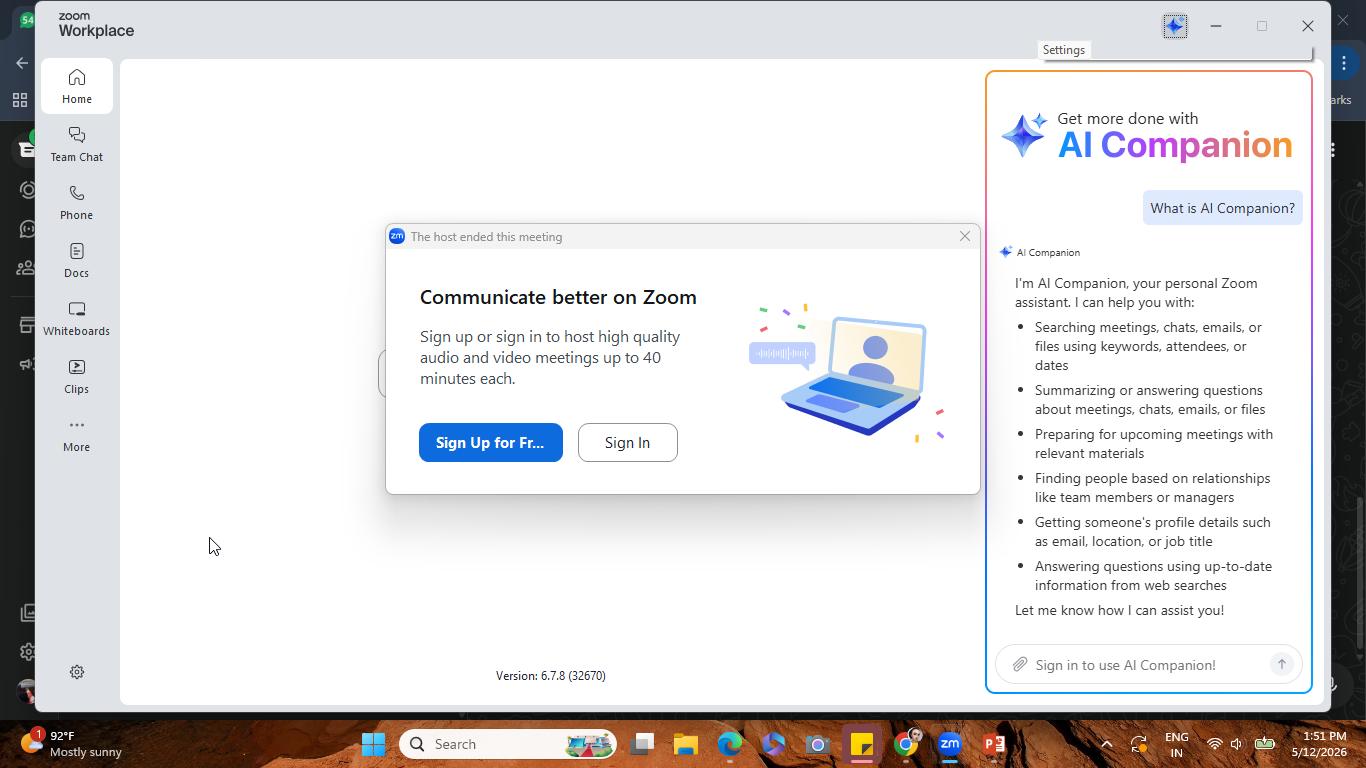Open Sticky Notes from taskbar

point(862,744)
